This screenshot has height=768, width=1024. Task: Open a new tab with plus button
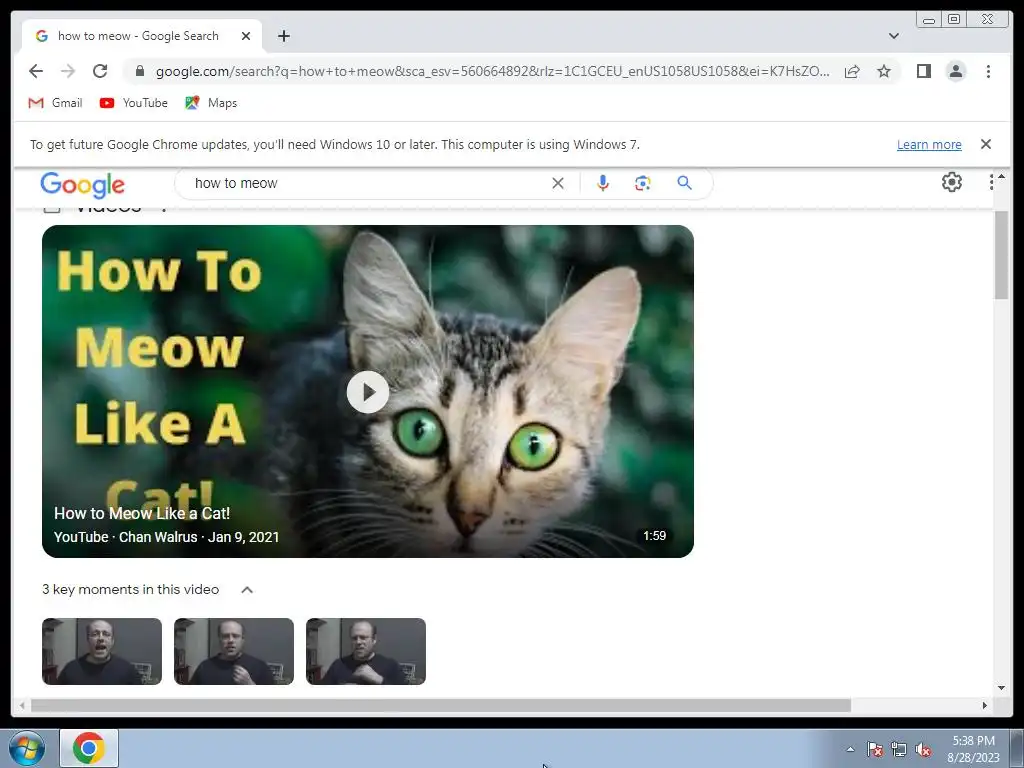pyautogui.click(x=283, y=36)
